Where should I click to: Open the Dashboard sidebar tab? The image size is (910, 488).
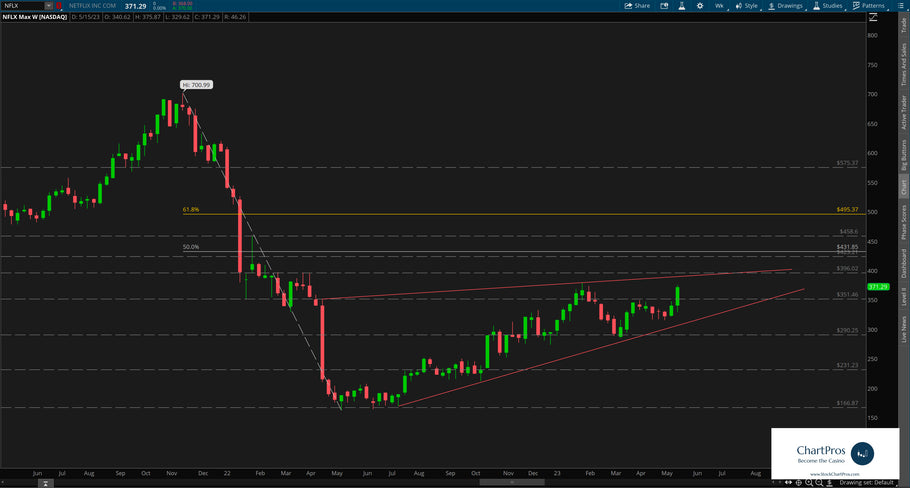[904, 264]
